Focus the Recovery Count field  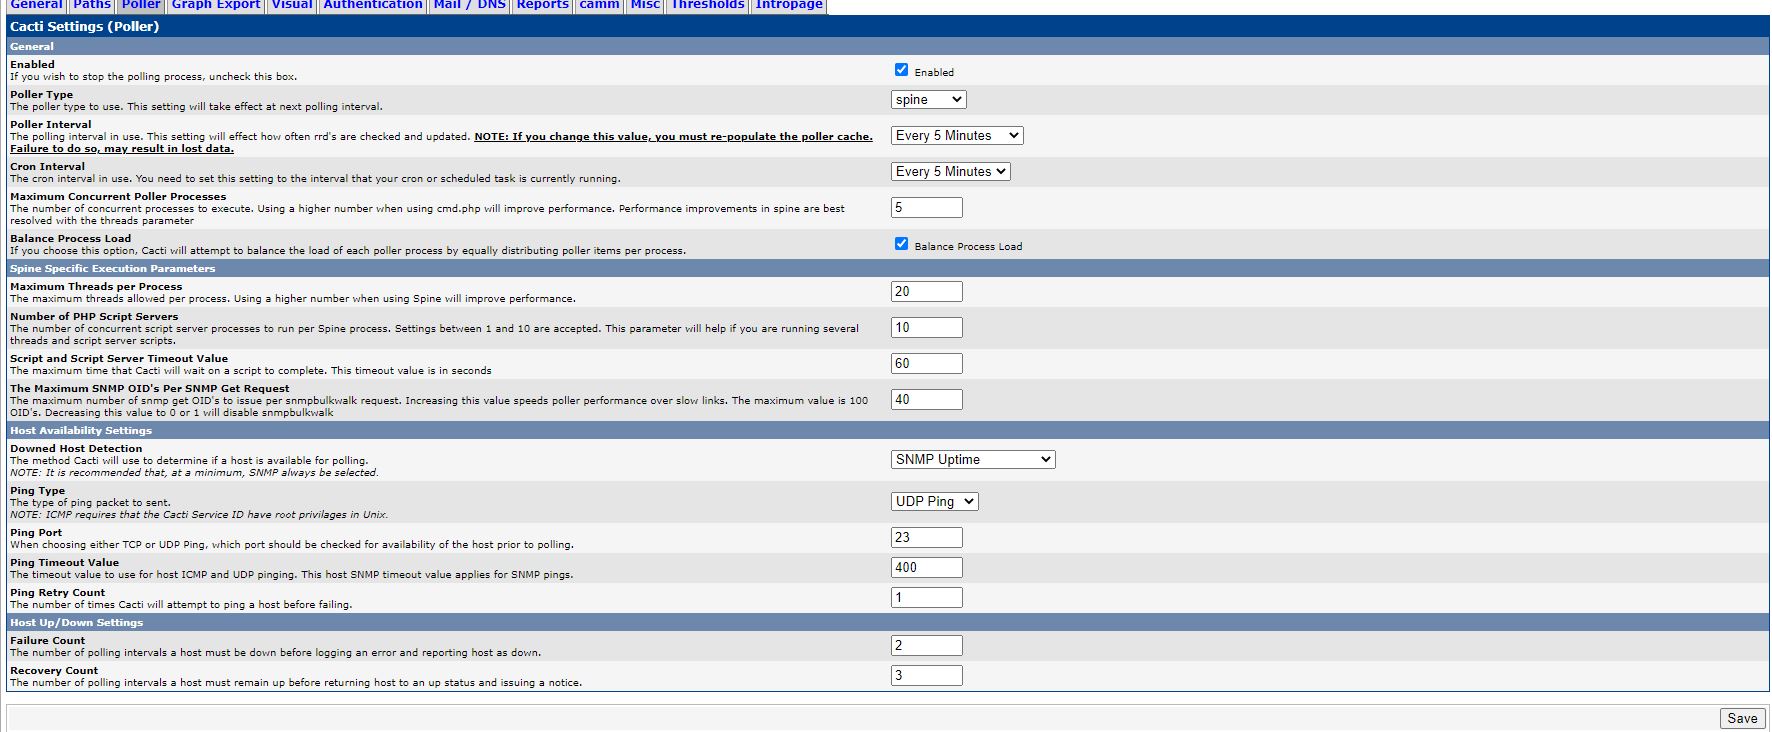(927, 676)
